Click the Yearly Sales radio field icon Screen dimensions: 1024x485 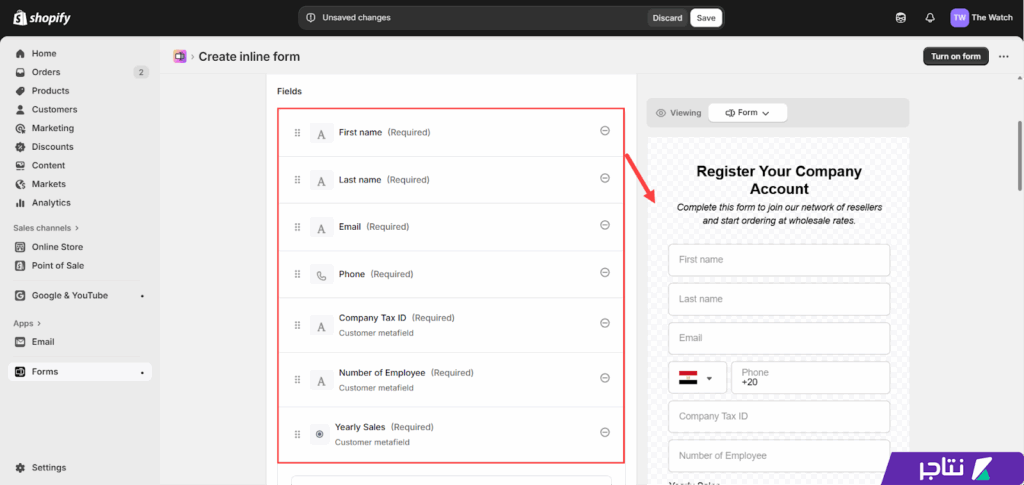(319, 434)
